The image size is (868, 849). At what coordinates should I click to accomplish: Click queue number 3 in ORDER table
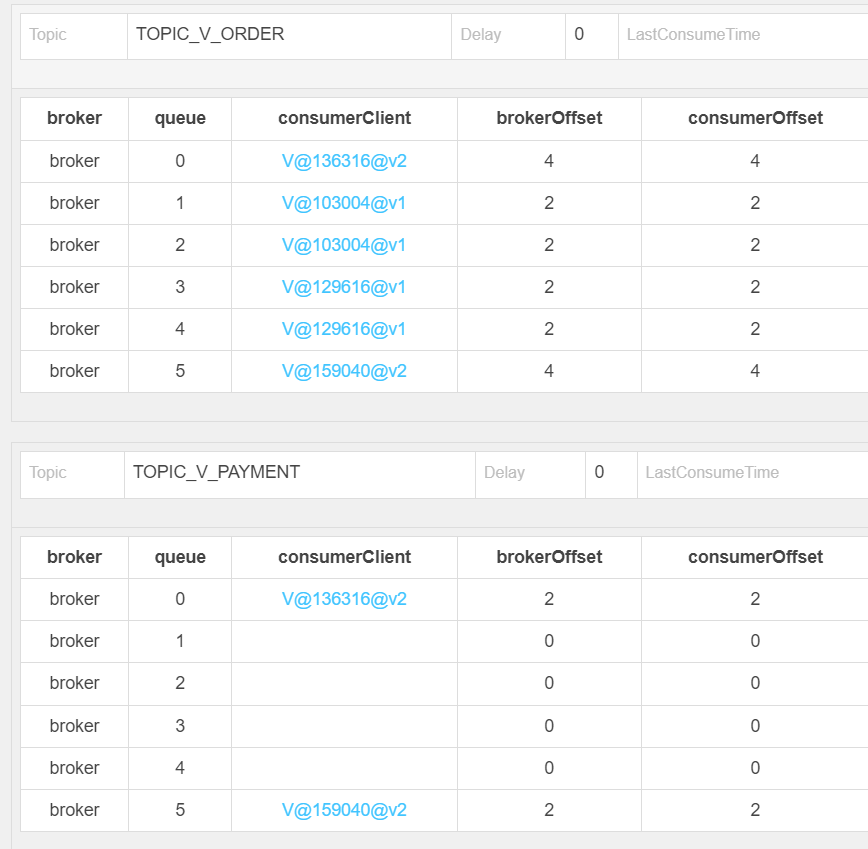[x=180, y=287]
